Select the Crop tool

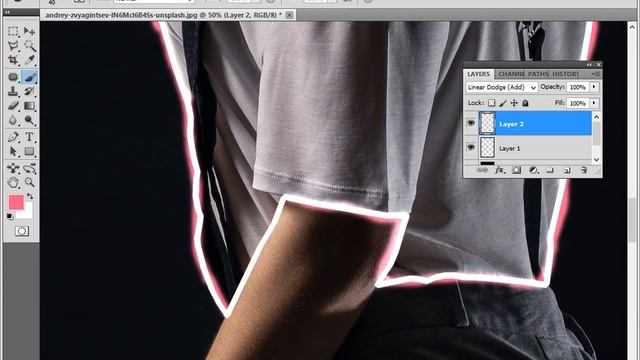tap(13, 60)
